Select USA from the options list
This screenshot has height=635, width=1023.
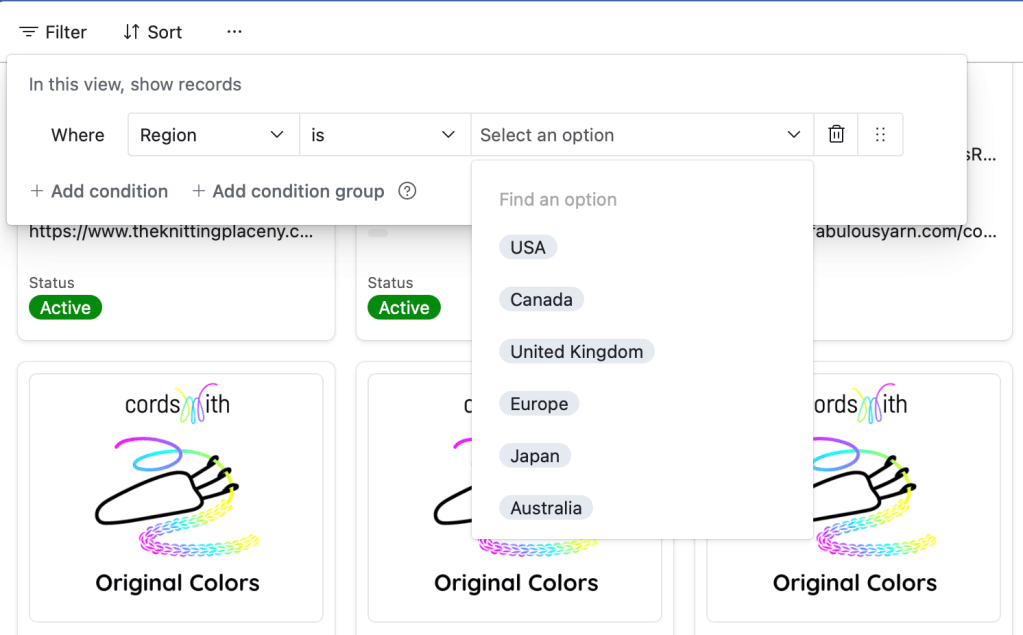[x=528, y=248]
